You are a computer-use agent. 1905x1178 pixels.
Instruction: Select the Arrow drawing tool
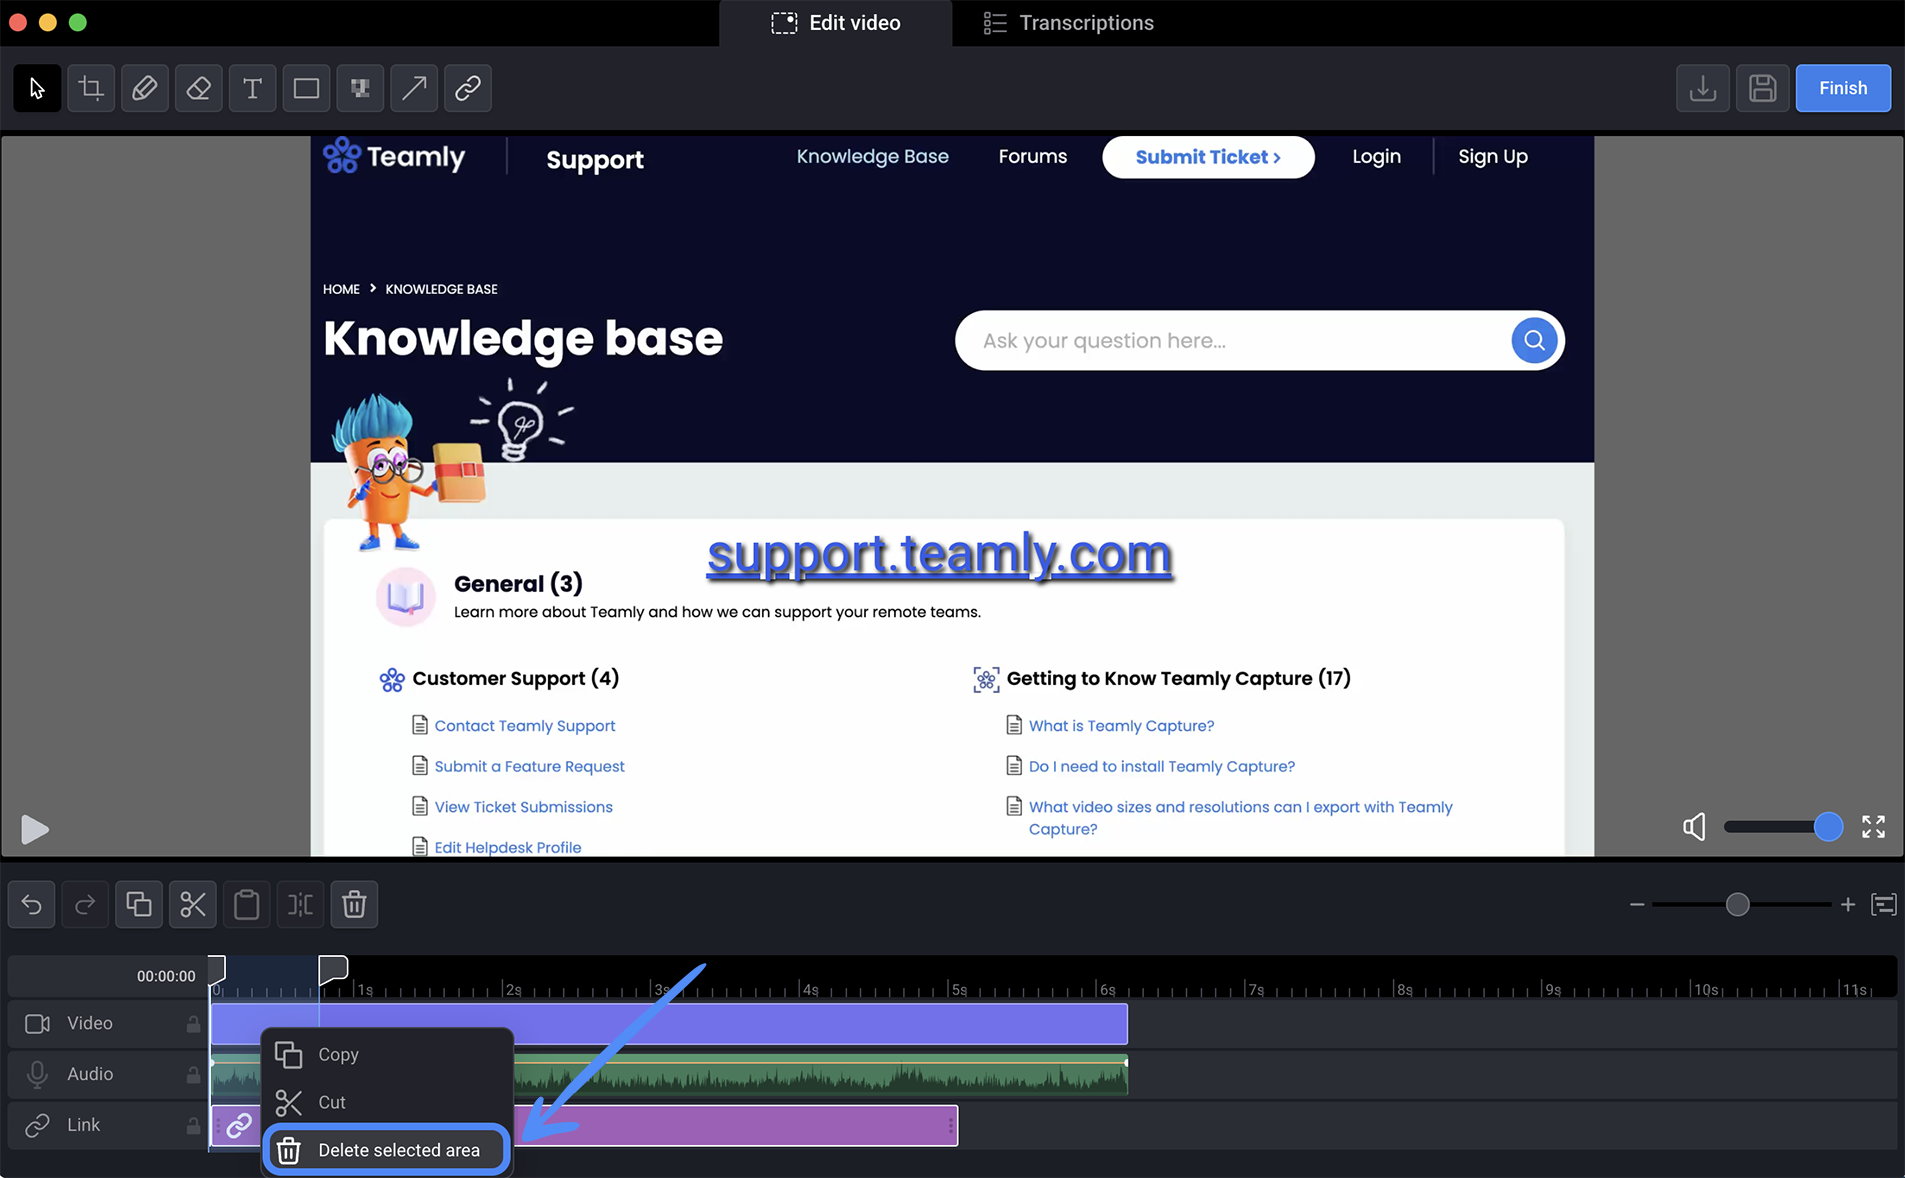(414, 88)
